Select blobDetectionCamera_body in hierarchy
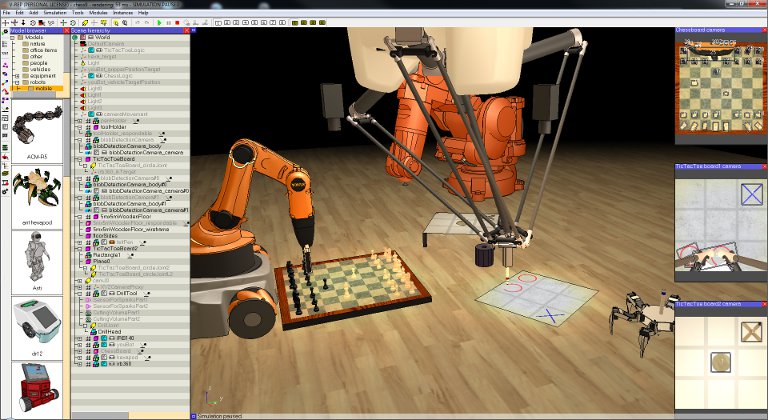 (127, 146)
